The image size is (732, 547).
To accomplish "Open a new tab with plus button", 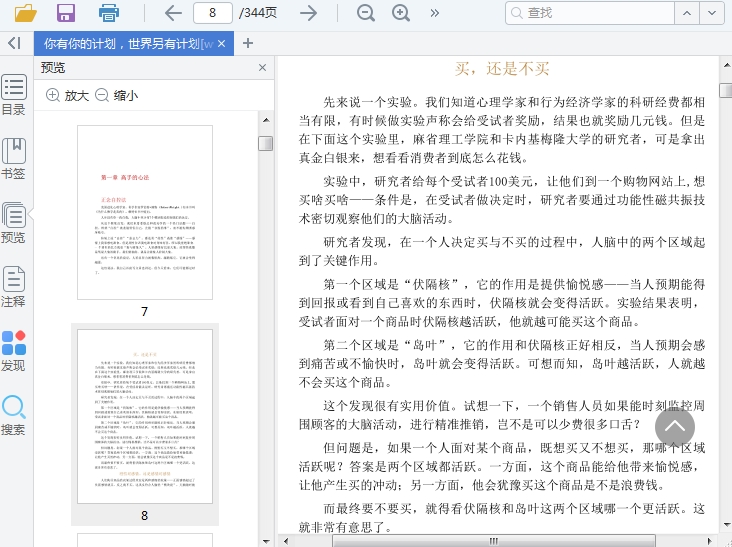I will point(248,43).
